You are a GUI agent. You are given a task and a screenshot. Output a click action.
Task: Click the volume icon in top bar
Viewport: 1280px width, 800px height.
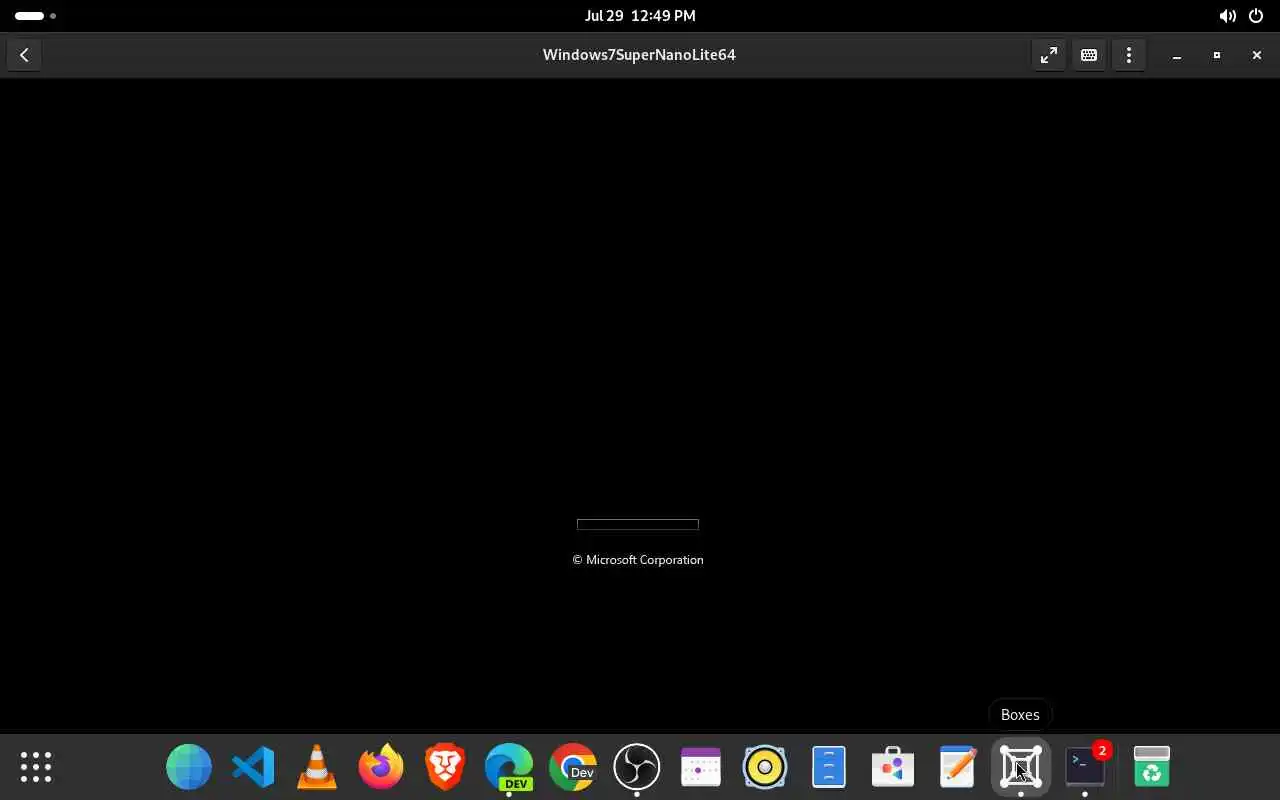(1227, 16)
